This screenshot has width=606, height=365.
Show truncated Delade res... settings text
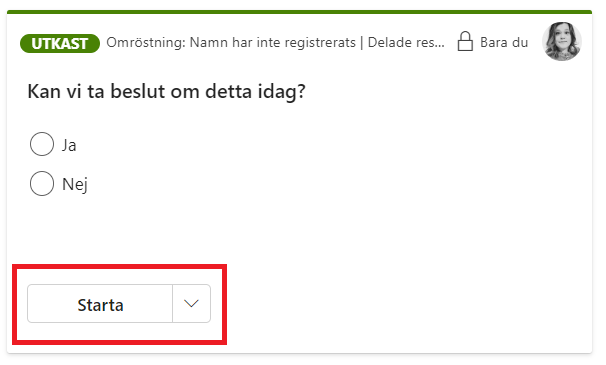coord(406,42)
